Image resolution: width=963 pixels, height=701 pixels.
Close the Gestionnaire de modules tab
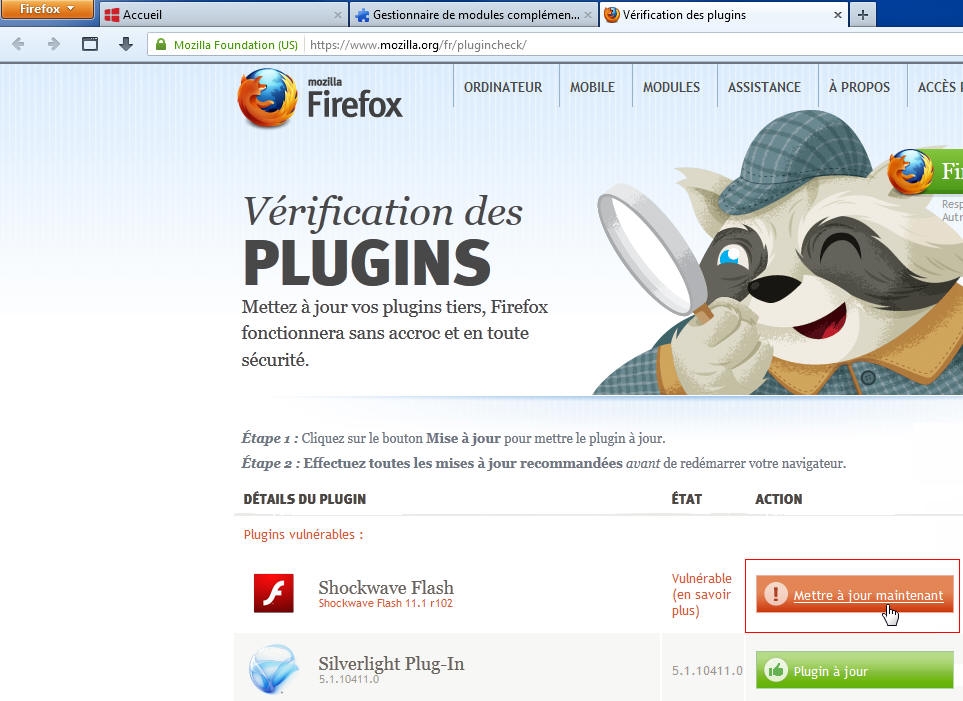[x=588, y=15]
